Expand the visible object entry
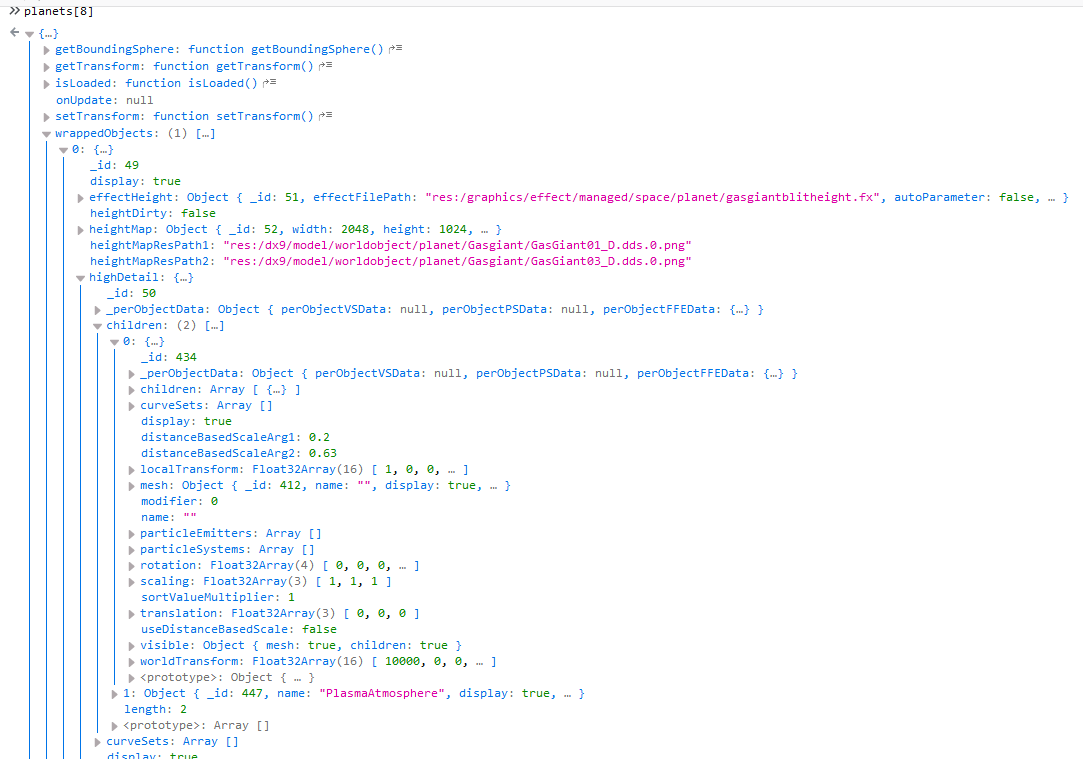Viewport: 1083px width, 759px height. [131, 646]
